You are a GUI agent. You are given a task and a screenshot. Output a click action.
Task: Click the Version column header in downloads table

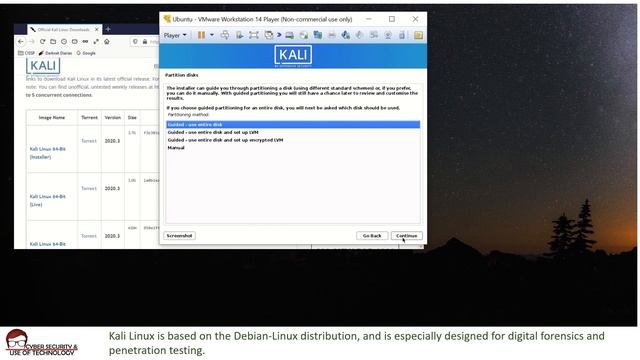point(113,118)
